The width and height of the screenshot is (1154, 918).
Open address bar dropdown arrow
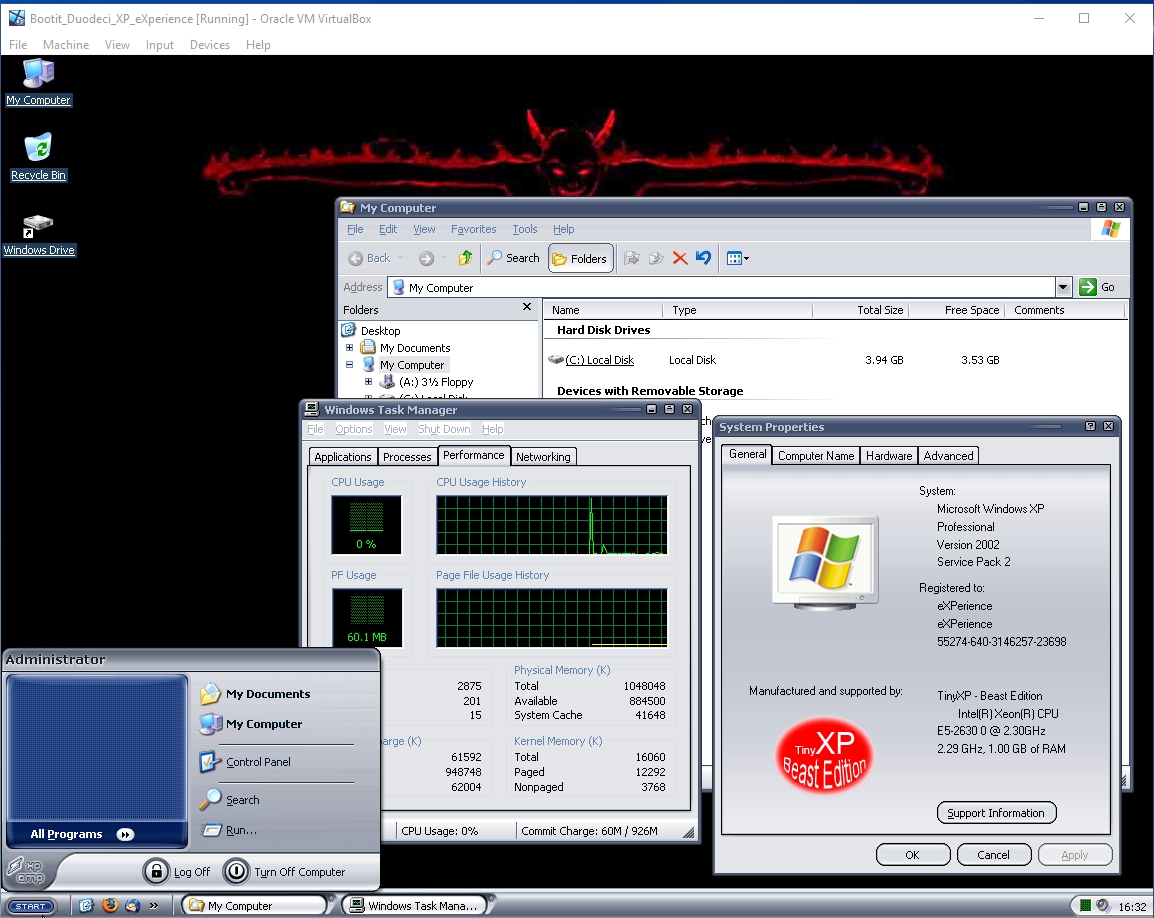coord(1063,287)
